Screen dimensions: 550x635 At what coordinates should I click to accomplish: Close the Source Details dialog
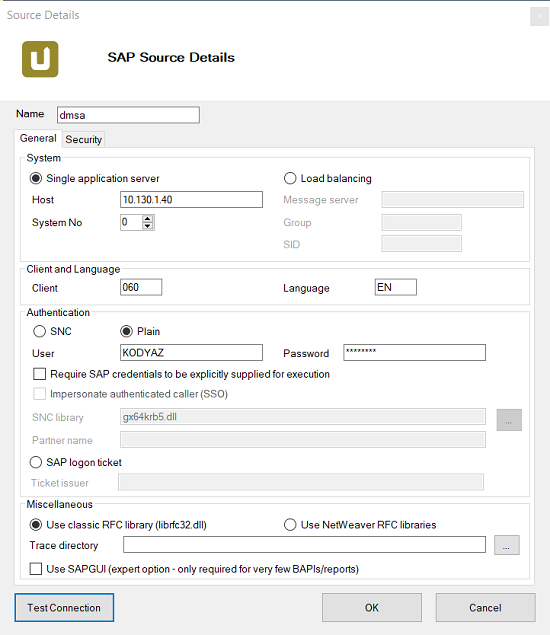[539, 16]
